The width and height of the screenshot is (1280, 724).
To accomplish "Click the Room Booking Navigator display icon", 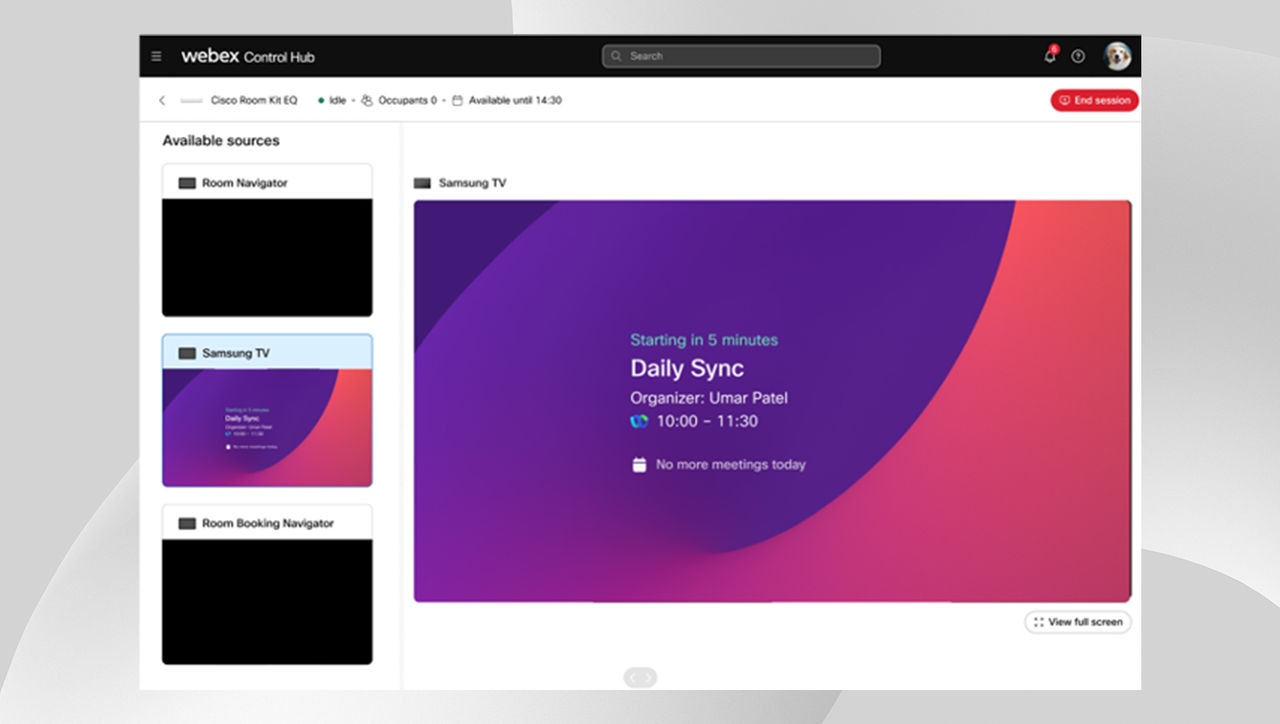I will pyautogui.click(x=187, y=523).
